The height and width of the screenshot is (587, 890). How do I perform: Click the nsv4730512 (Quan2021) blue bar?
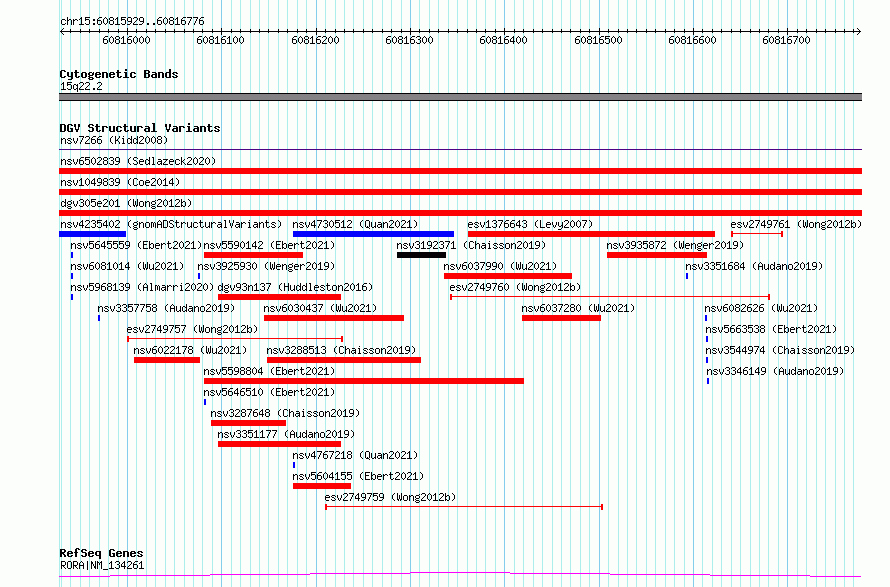[x=373, y=234]
